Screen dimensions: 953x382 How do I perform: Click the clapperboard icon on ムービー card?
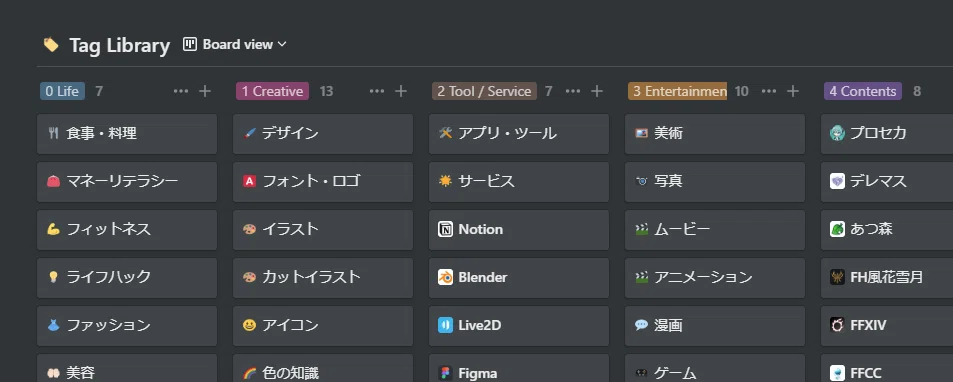coord(641,229)
